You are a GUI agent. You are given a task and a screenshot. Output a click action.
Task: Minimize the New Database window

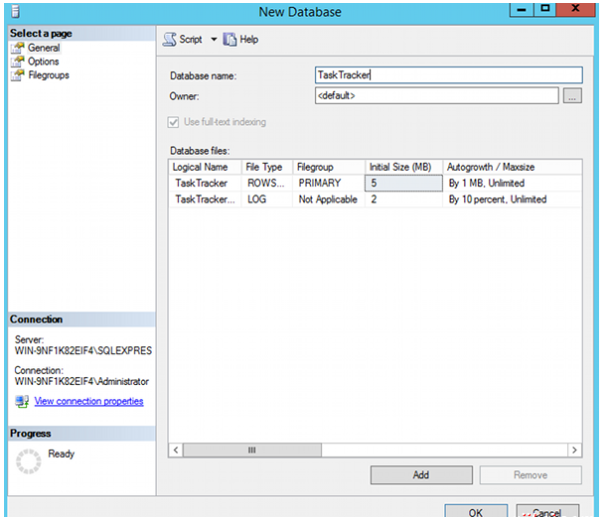coord(522,9)
